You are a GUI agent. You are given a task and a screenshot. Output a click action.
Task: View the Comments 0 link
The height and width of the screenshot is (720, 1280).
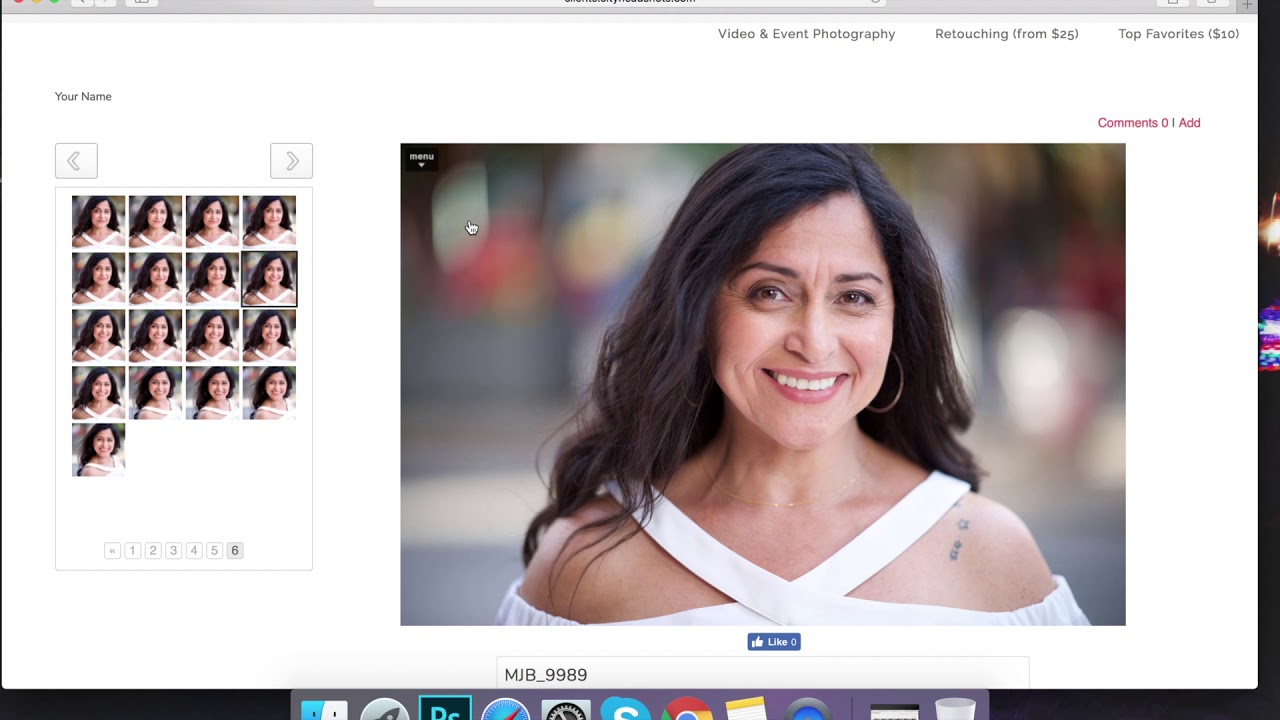(1132, 123)
